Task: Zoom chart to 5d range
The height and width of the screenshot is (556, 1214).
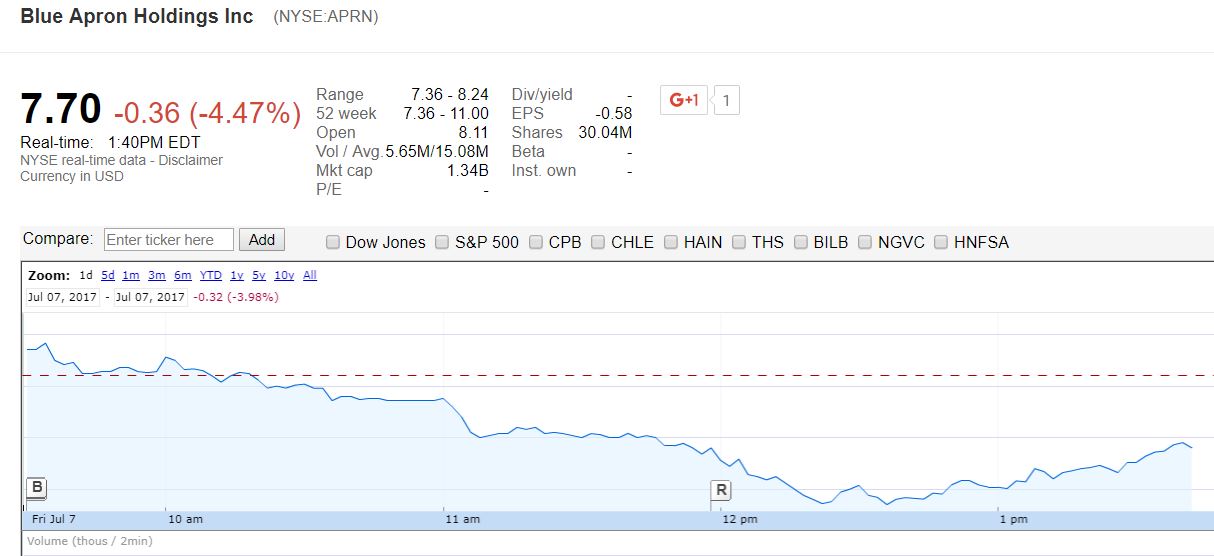Action: (x=108, y=275)
